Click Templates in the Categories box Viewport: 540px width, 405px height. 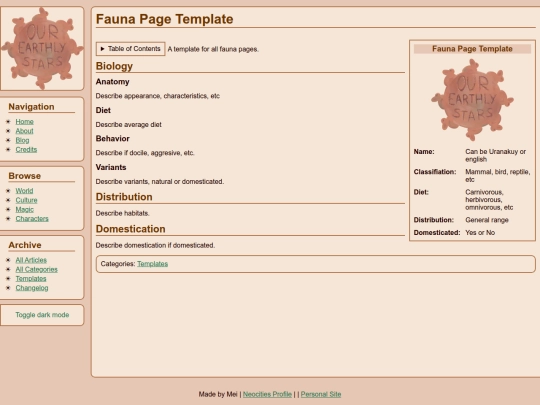153,264
